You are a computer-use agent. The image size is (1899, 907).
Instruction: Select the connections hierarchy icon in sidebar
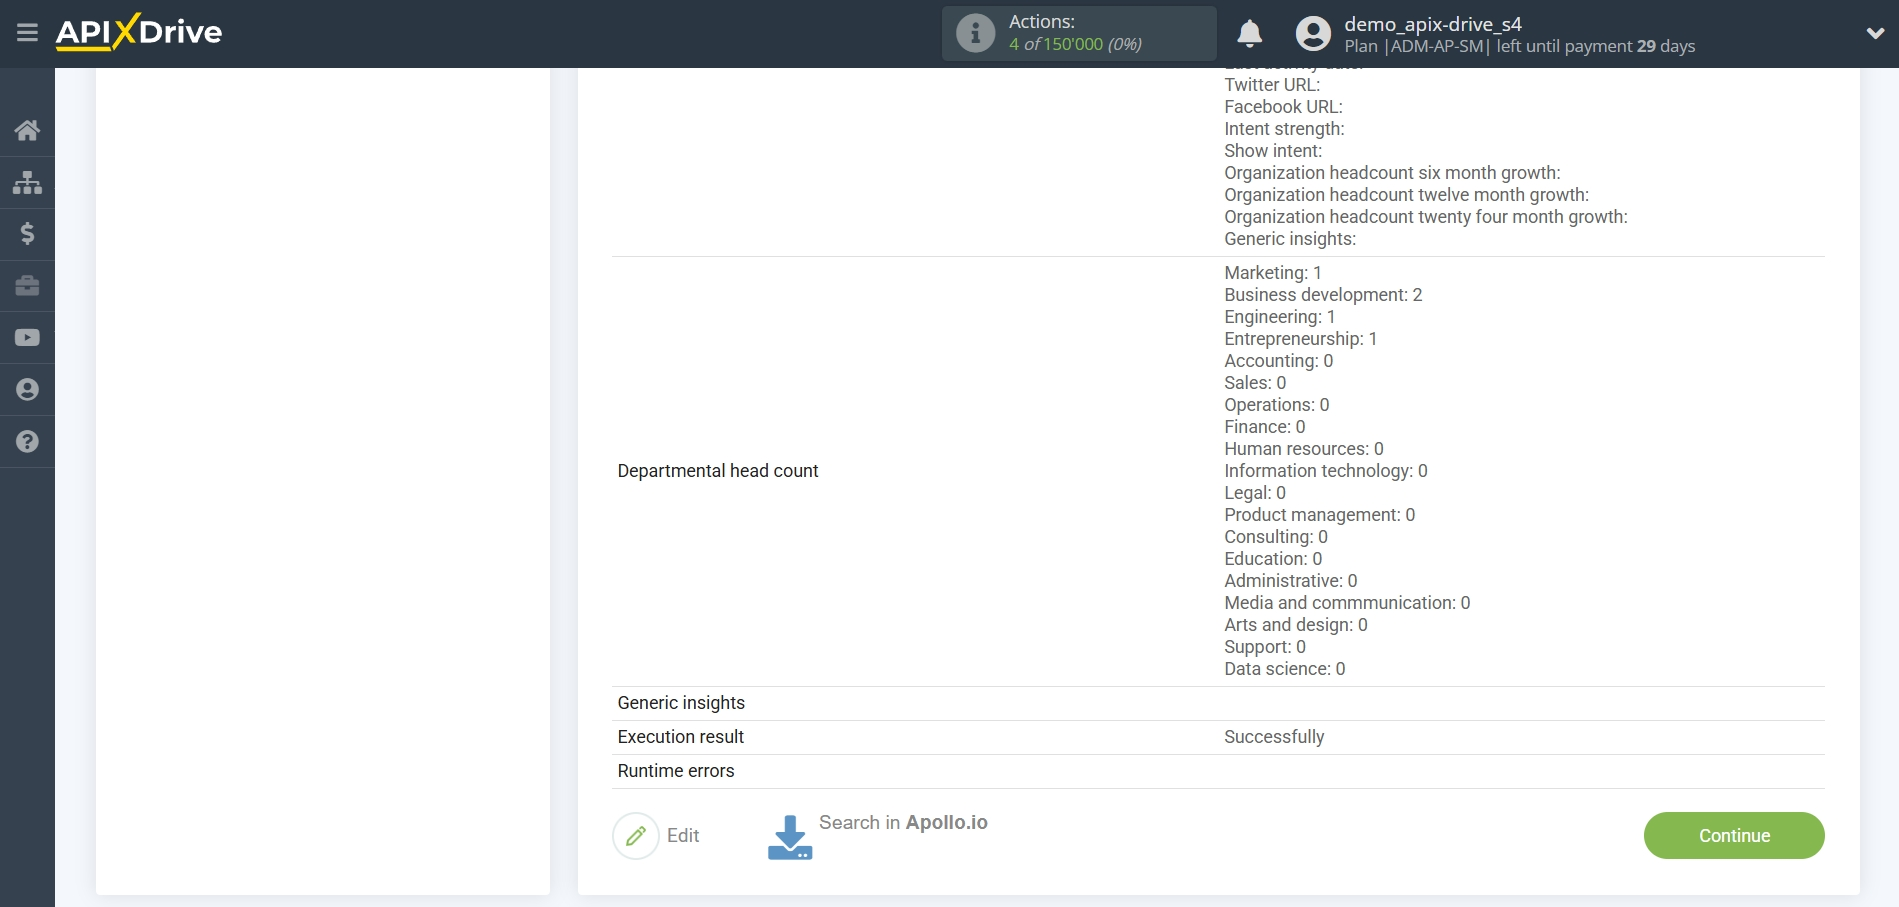[27, 182]
